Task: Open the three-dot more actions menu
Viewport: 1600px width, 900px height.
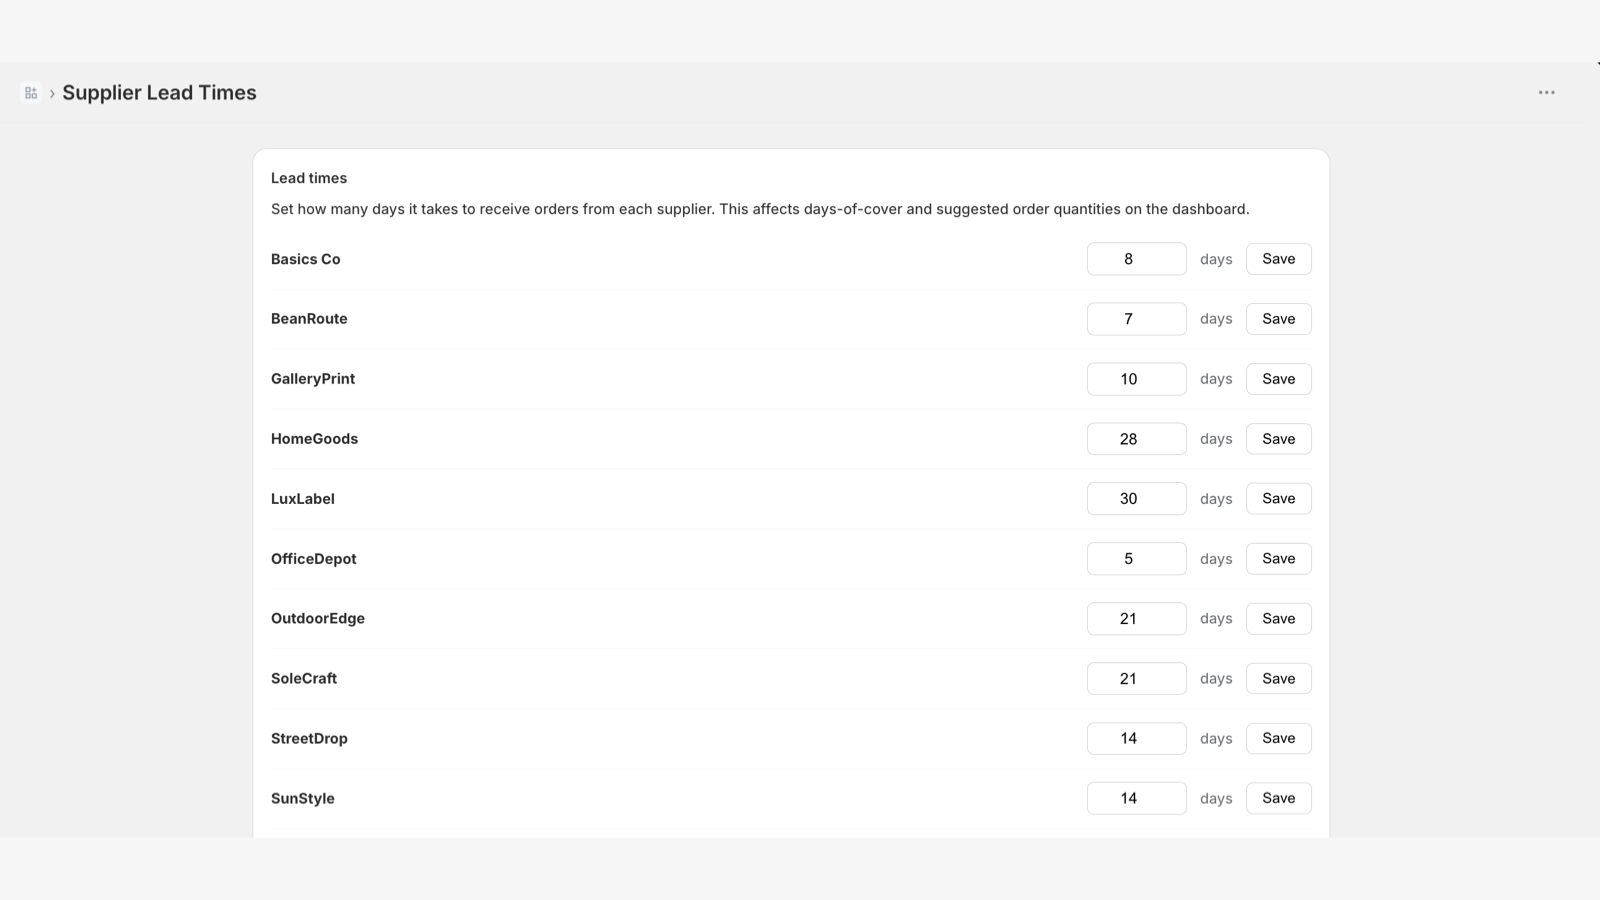Action: coord(1546,93)
